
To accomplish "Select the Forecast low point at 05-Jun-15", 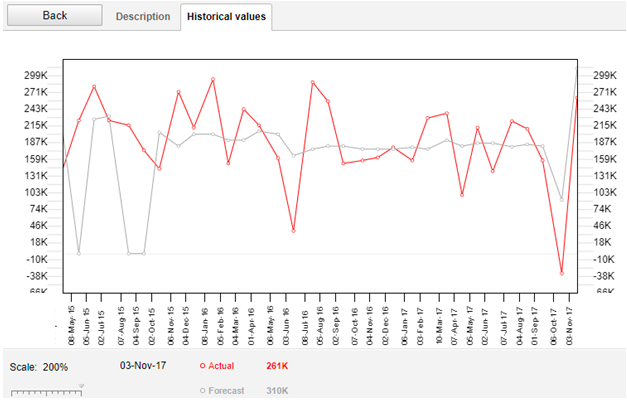I will pyautogui.click(x=79, y=253).
